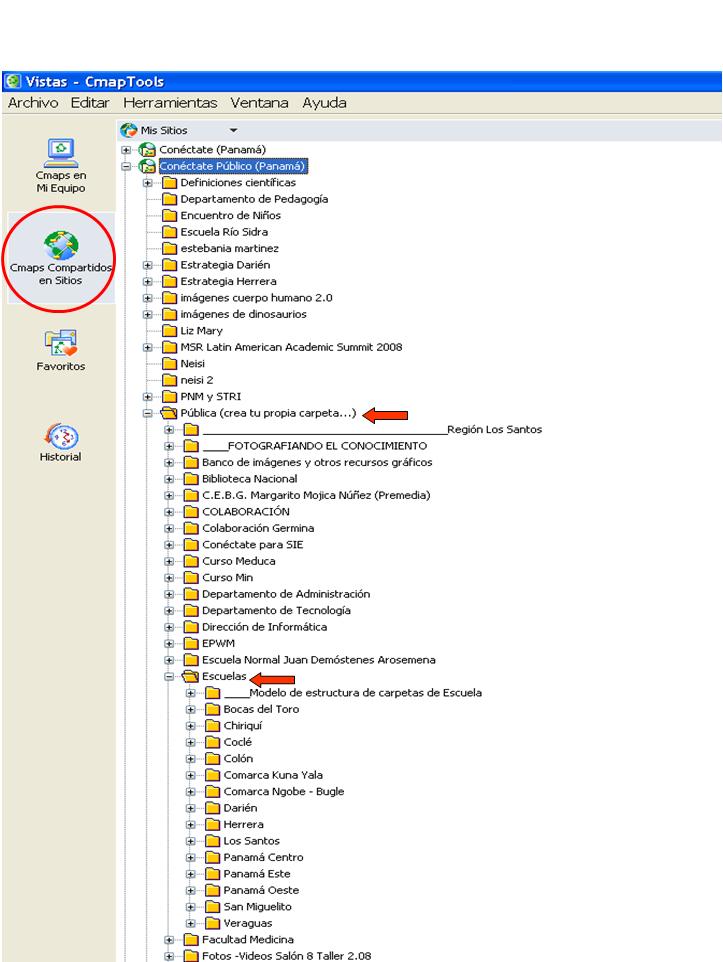Viewport: 723px width, 962px height.
Task: Click the Escuelas open folder icon
Action: click(x=191, y=677)
